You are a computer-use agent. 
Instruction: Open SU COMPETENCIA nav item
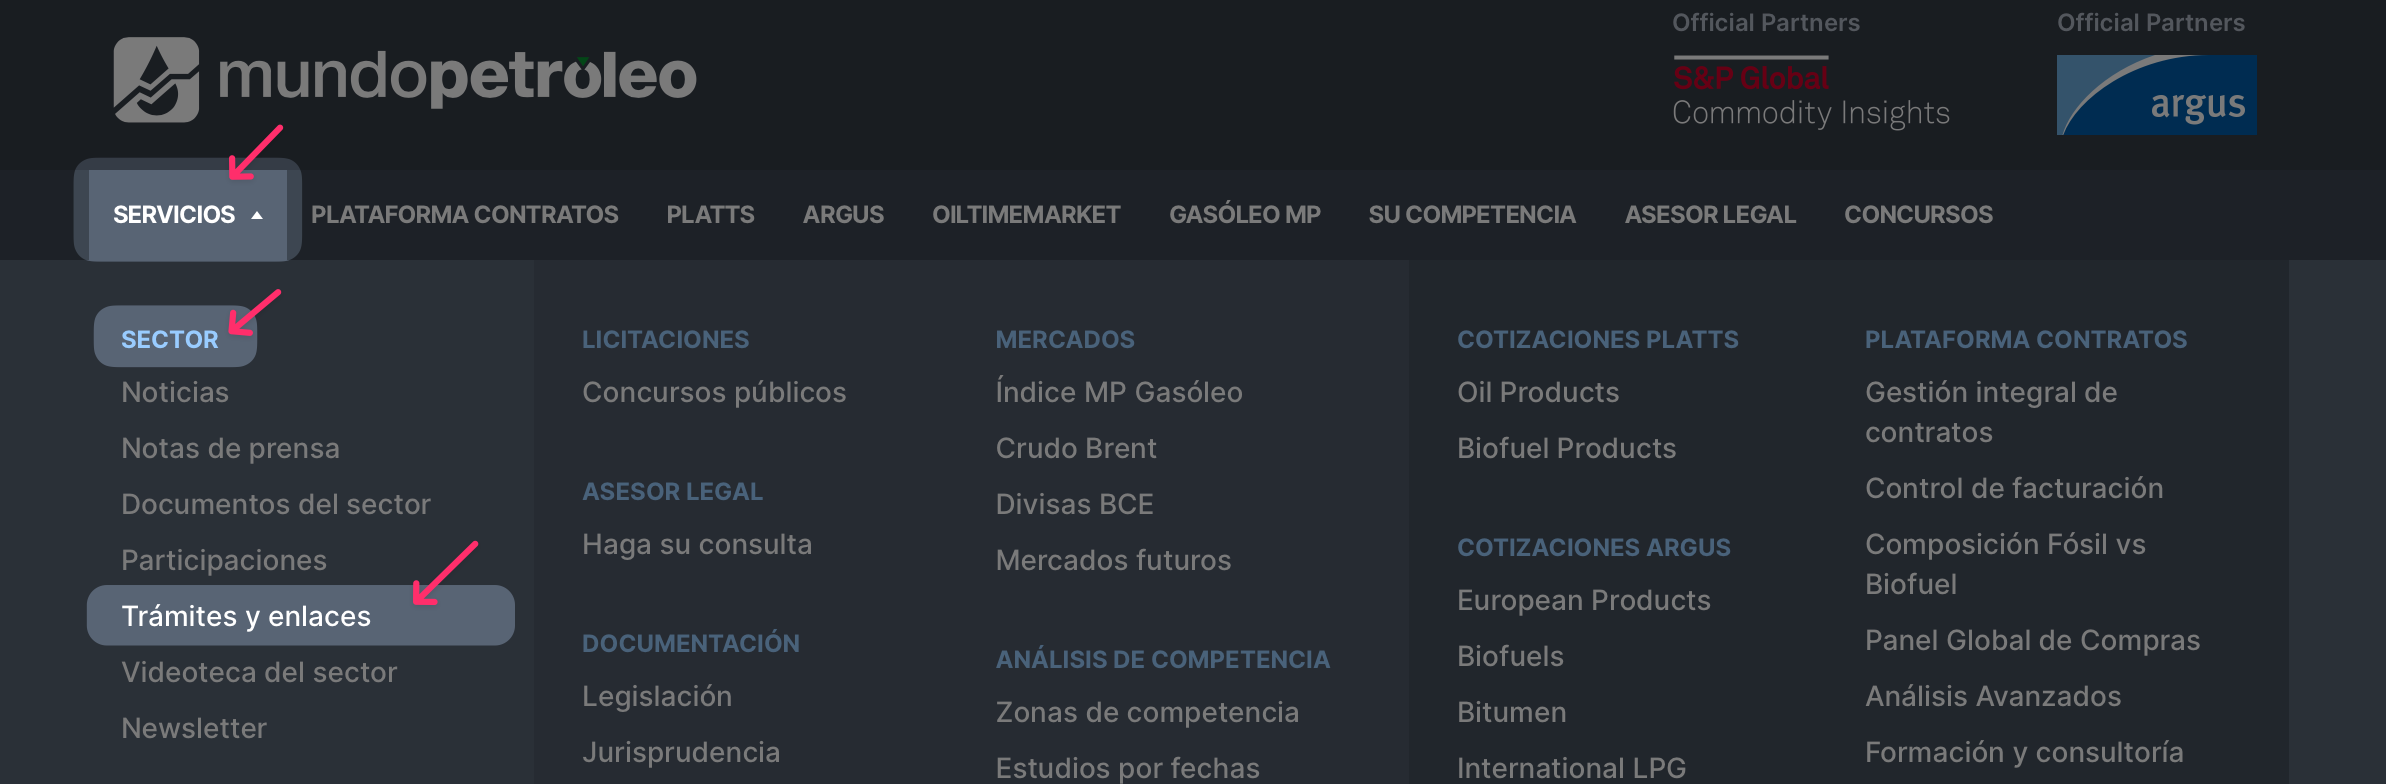[1472, 214]
